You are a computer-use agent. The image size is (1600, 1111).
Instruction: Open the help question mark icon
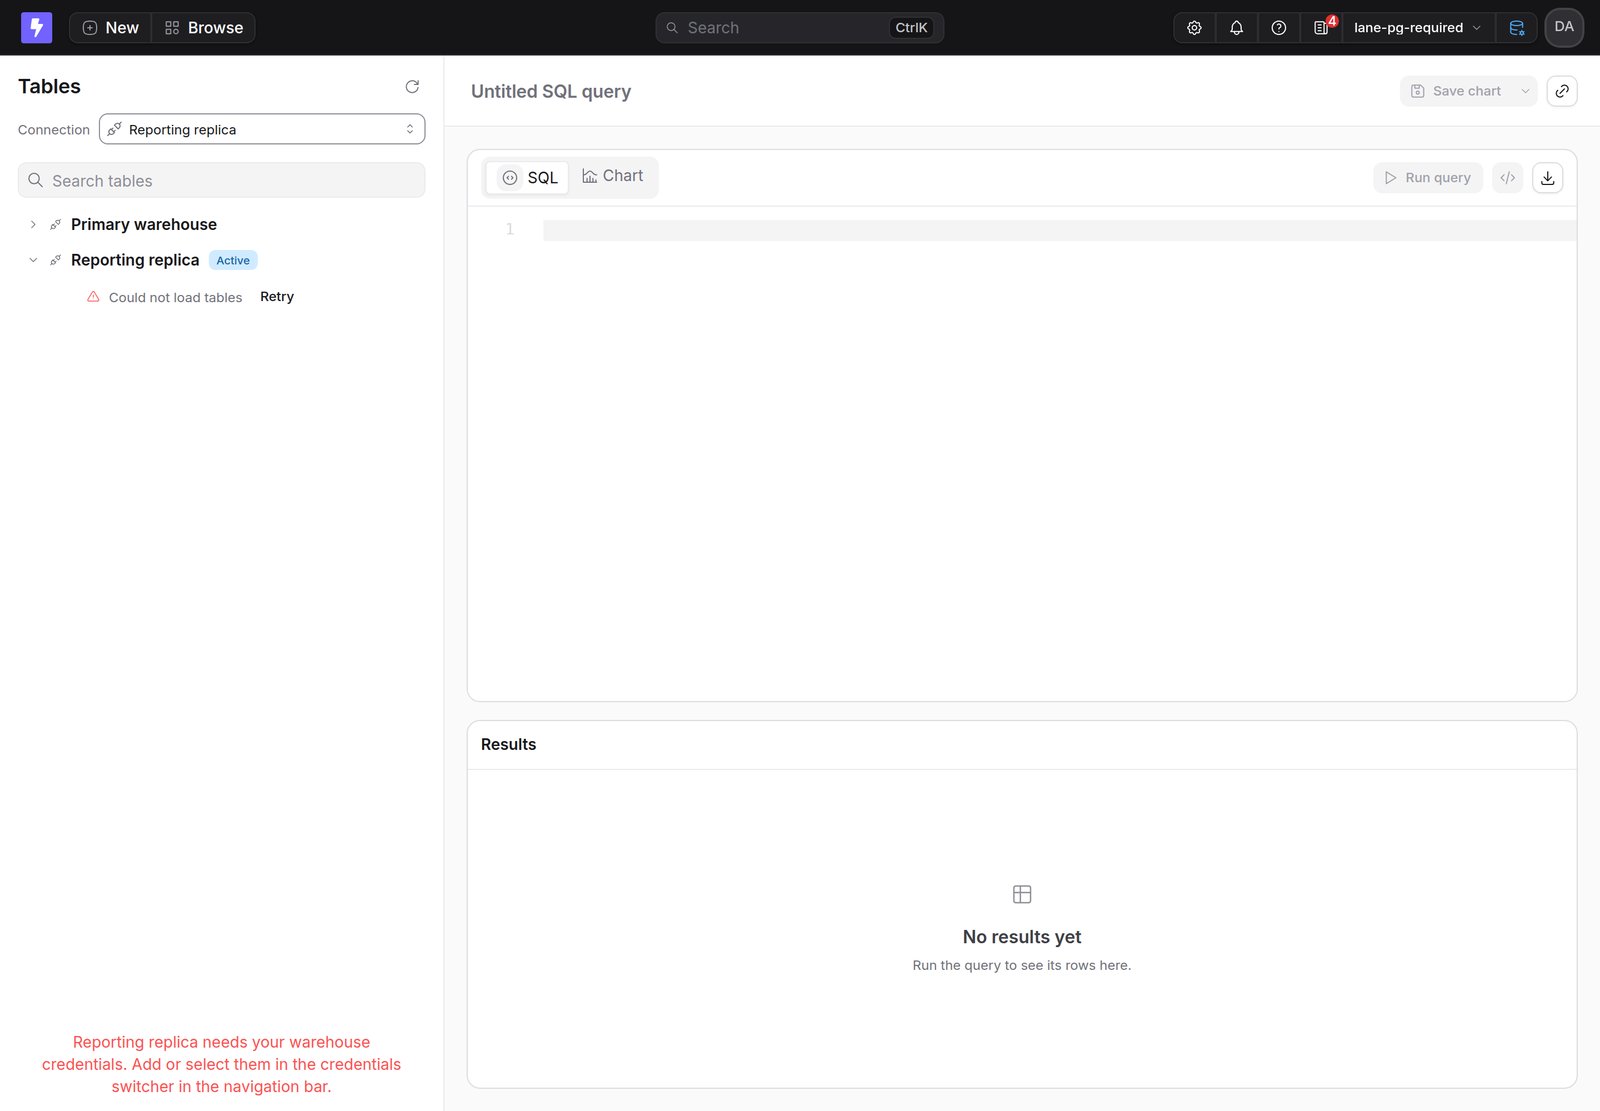pyautogui.click(x=1278, y=28)
